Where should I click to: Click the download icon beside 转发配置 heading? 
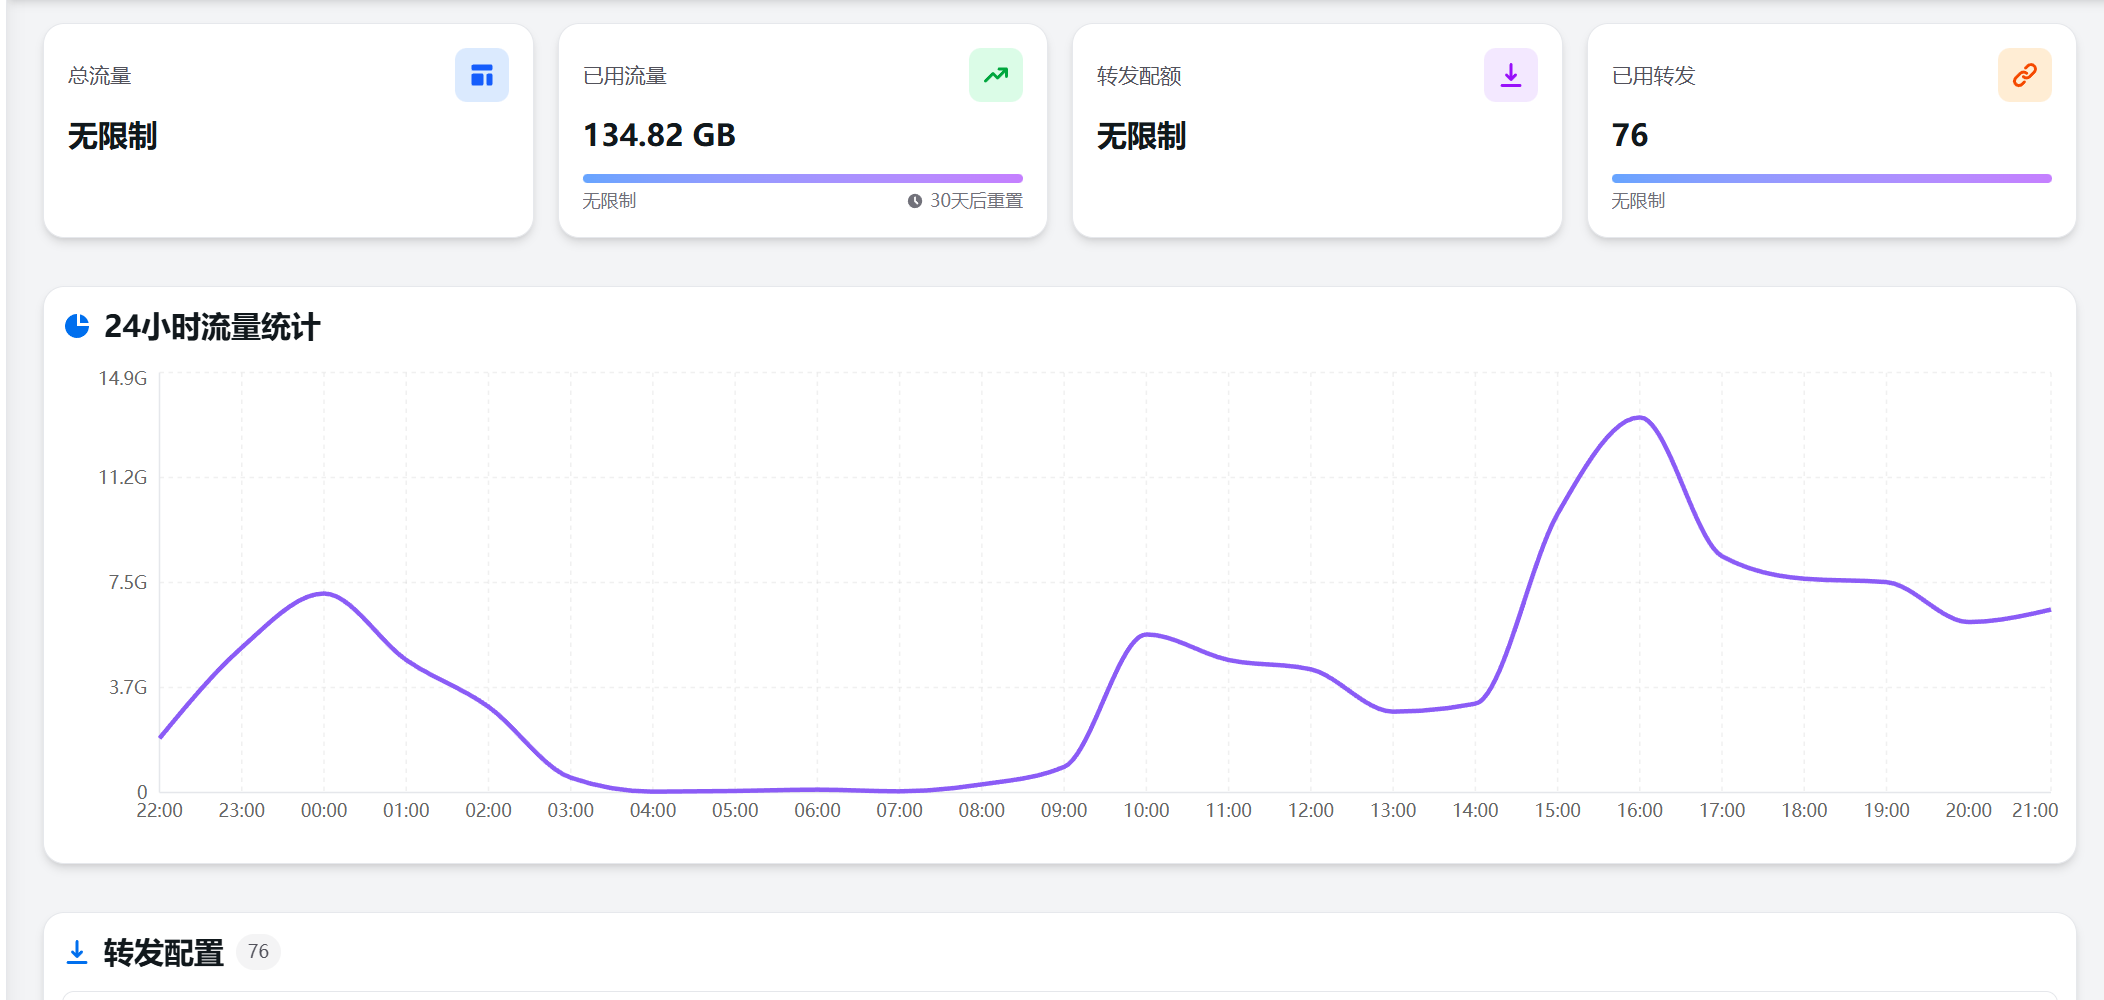pos(77,952)
